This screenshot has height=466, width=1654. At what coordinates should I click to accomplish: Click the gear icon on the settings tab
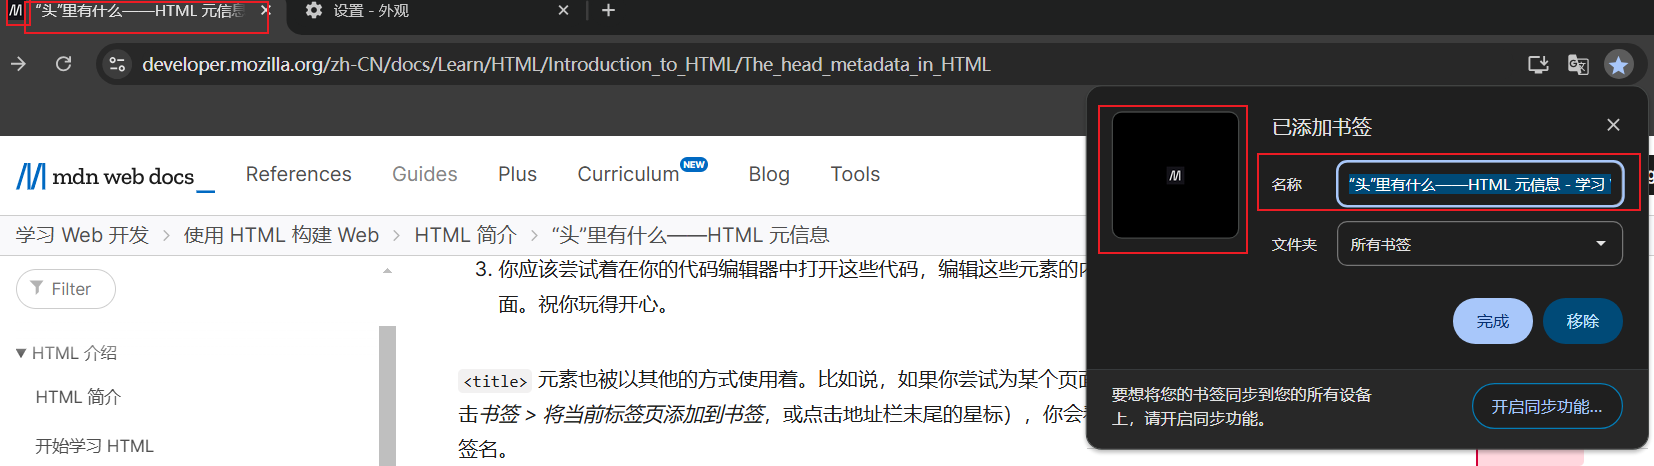314,10
